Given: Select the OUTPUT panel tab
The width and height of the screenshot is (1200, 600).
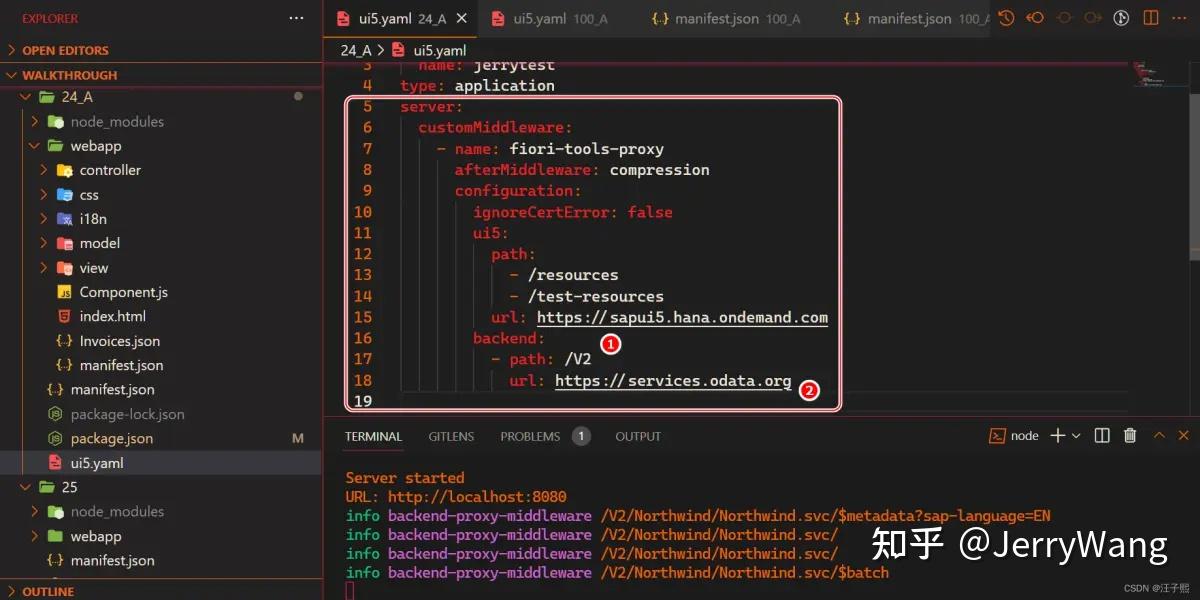Looking at the screenshot, I should click(638, 436).
